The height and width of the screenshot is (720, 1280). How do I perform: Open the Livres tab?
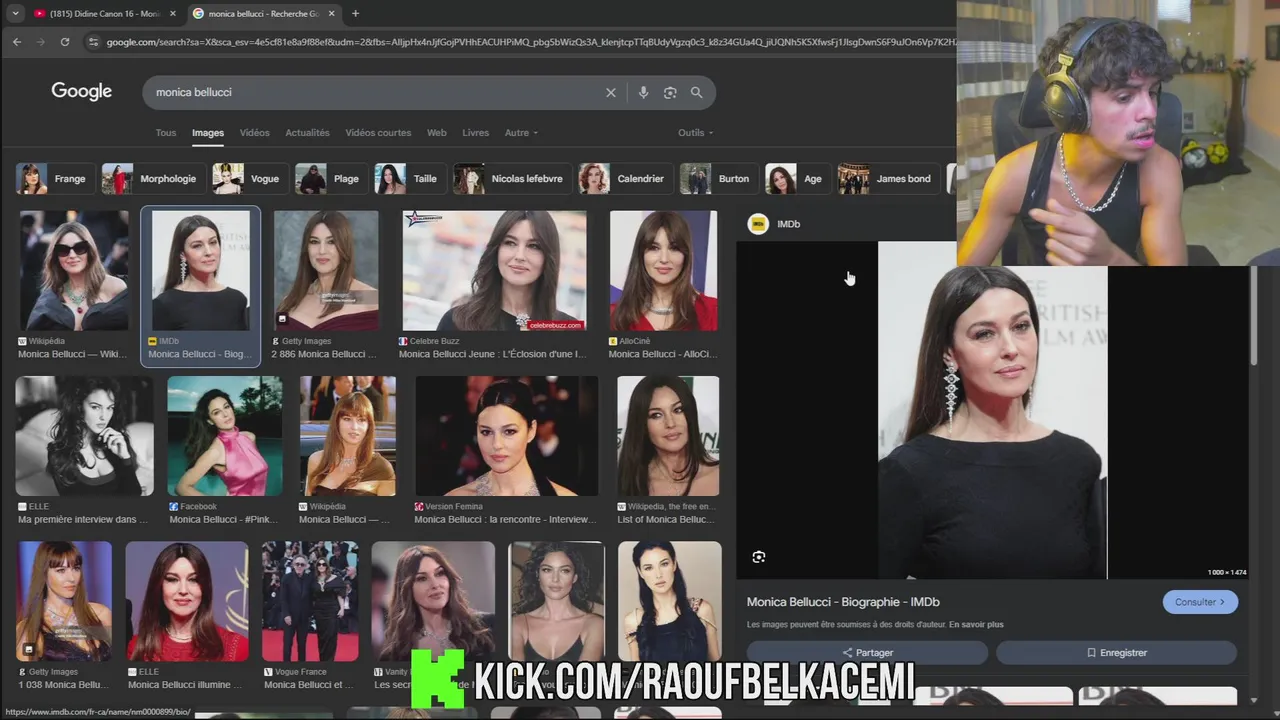pyautogui.click(x=476, y=133)
